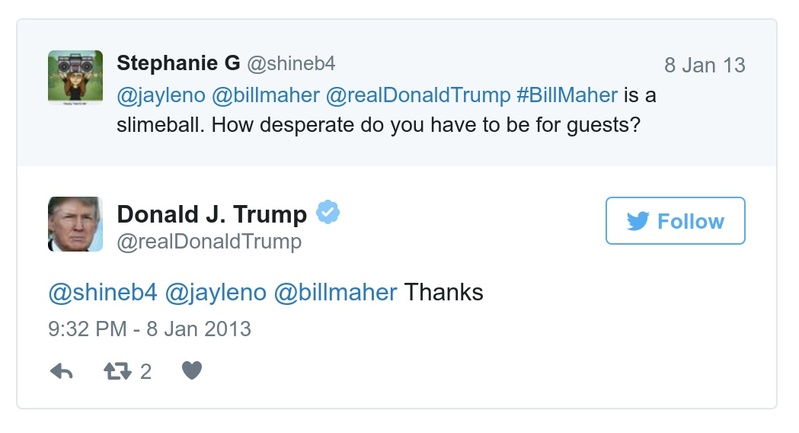
Task: Click @shineb4 mention in Trump's reply
Action: 101,293
